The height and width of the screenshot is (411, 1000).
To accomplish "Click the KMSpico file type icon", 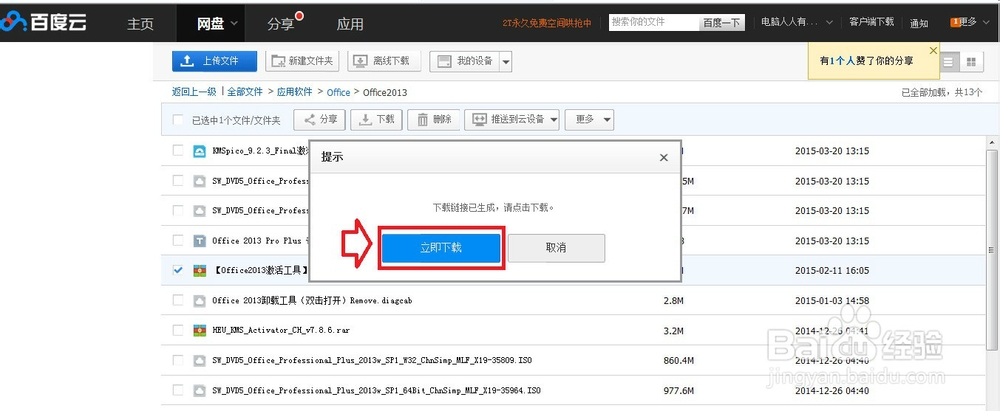I will click(199, 151).
